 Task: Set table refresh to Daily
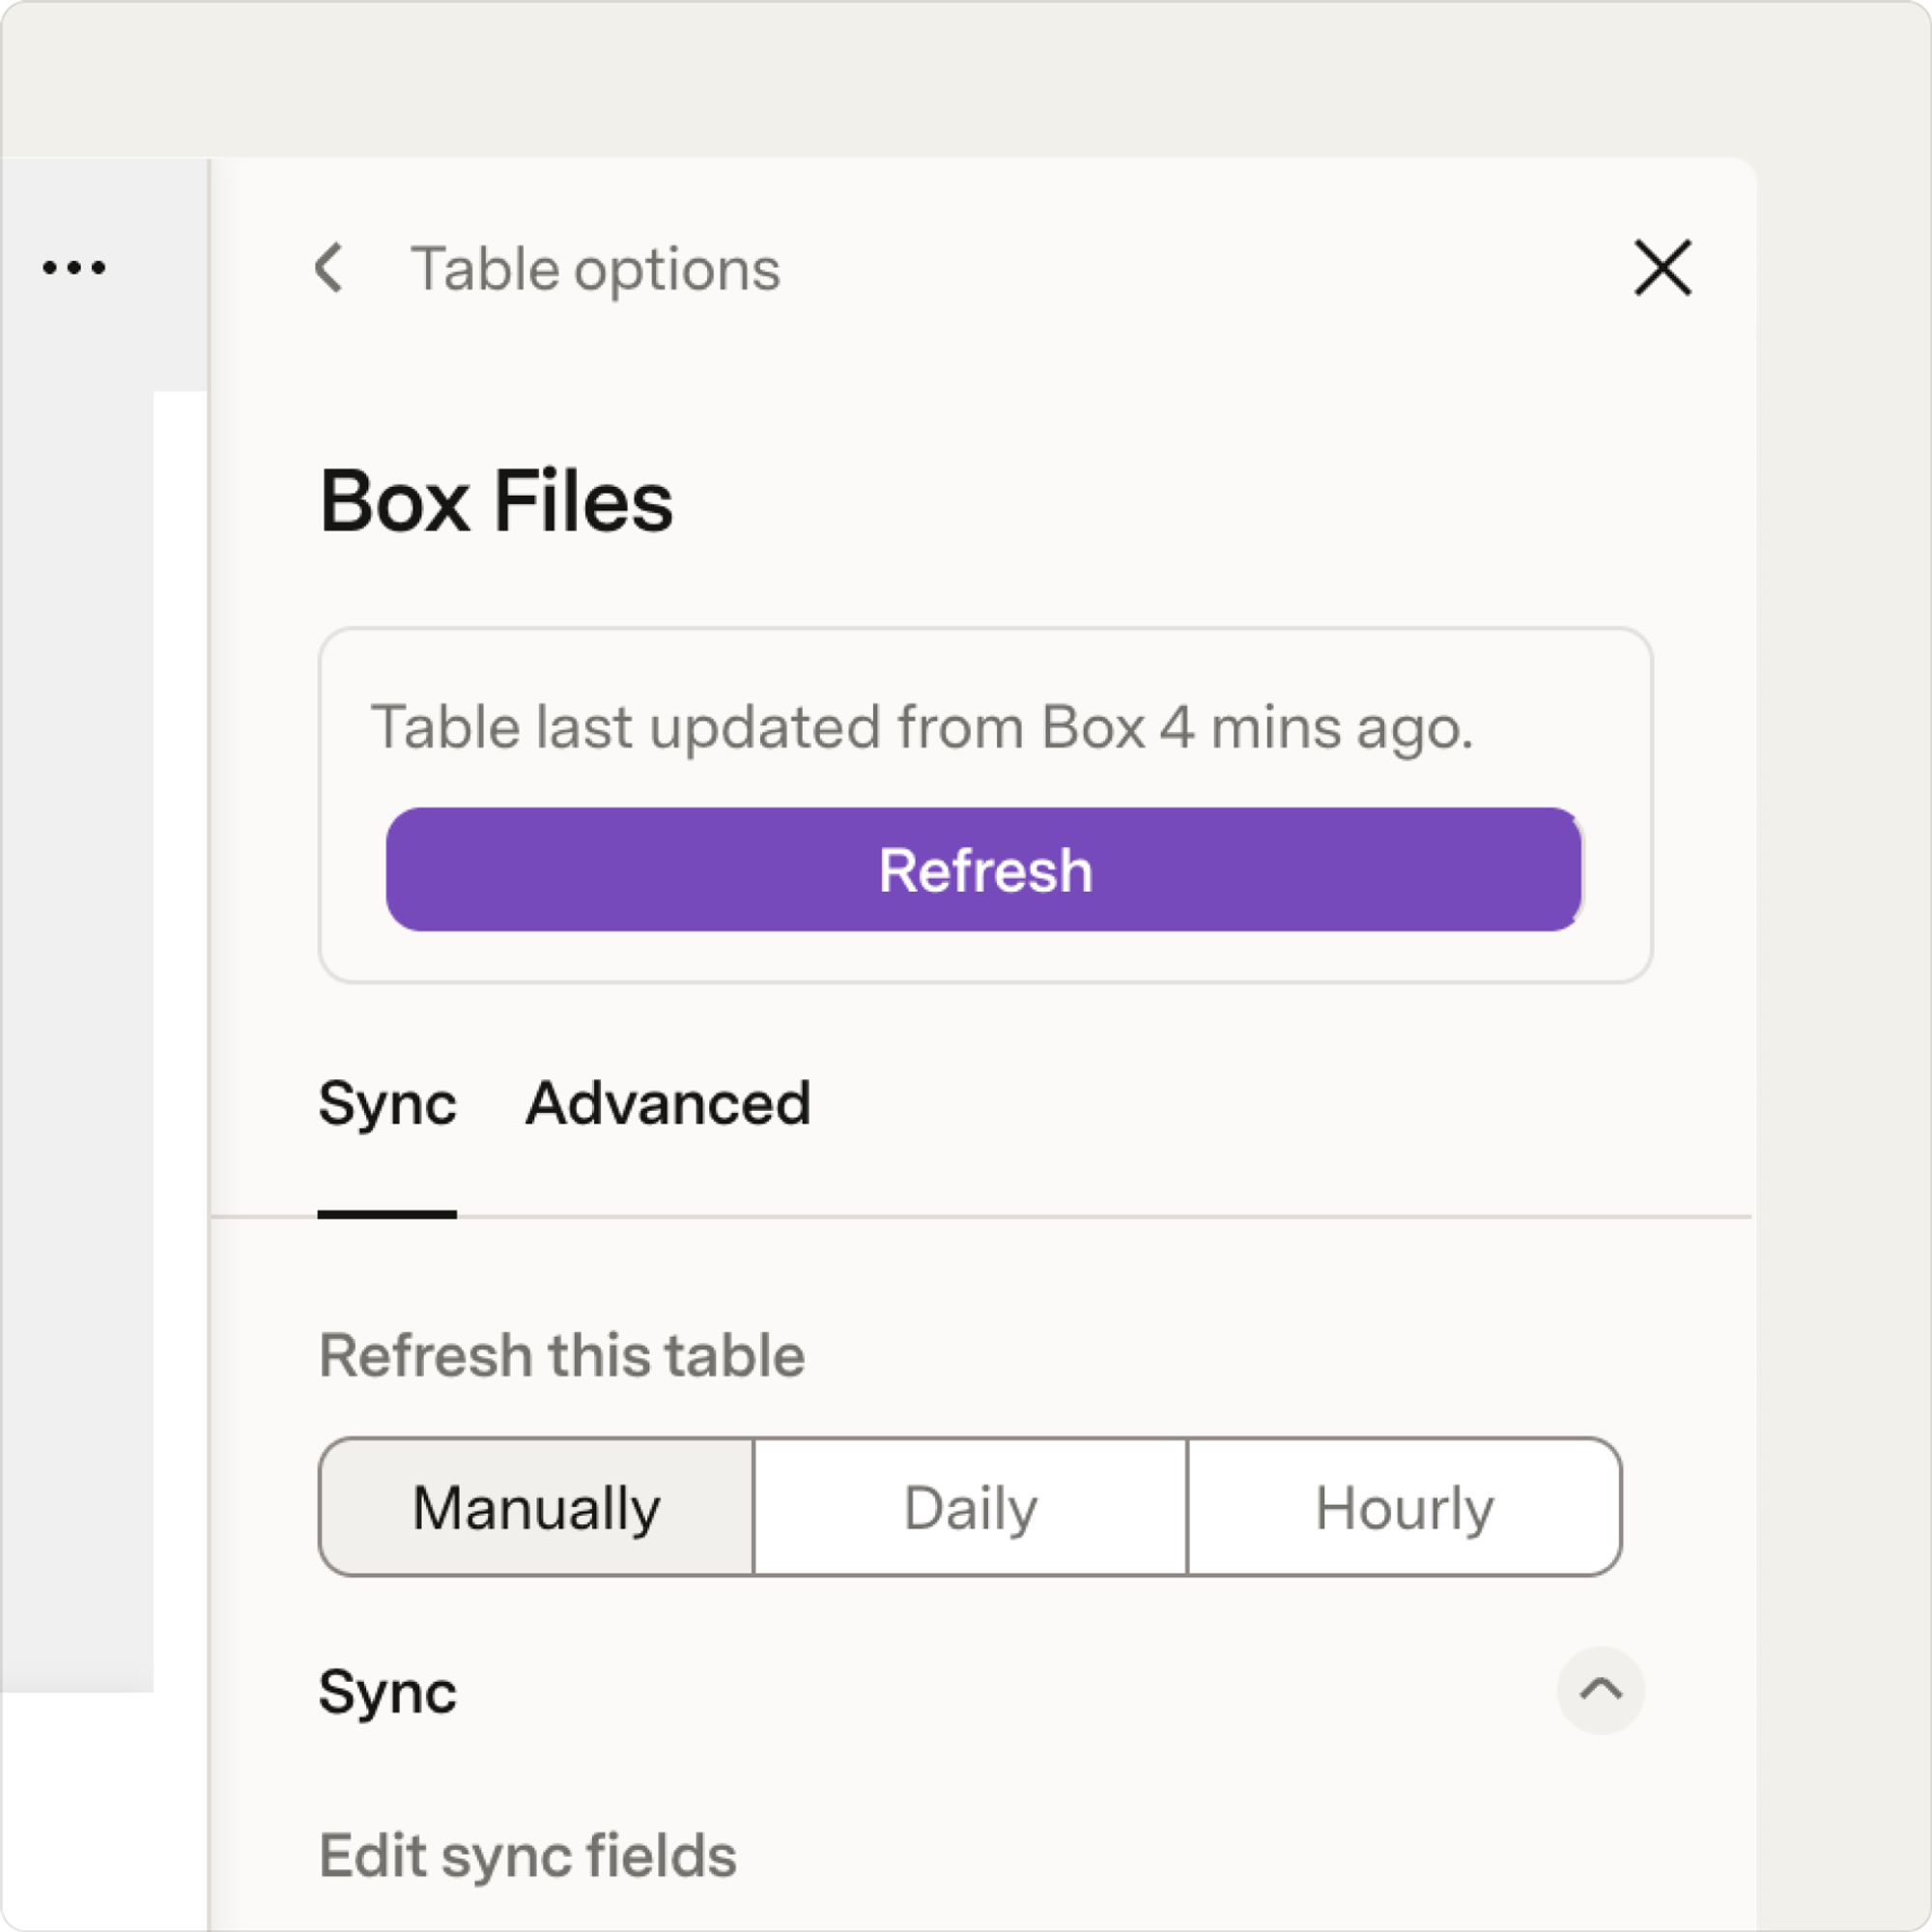[970, 1507]
